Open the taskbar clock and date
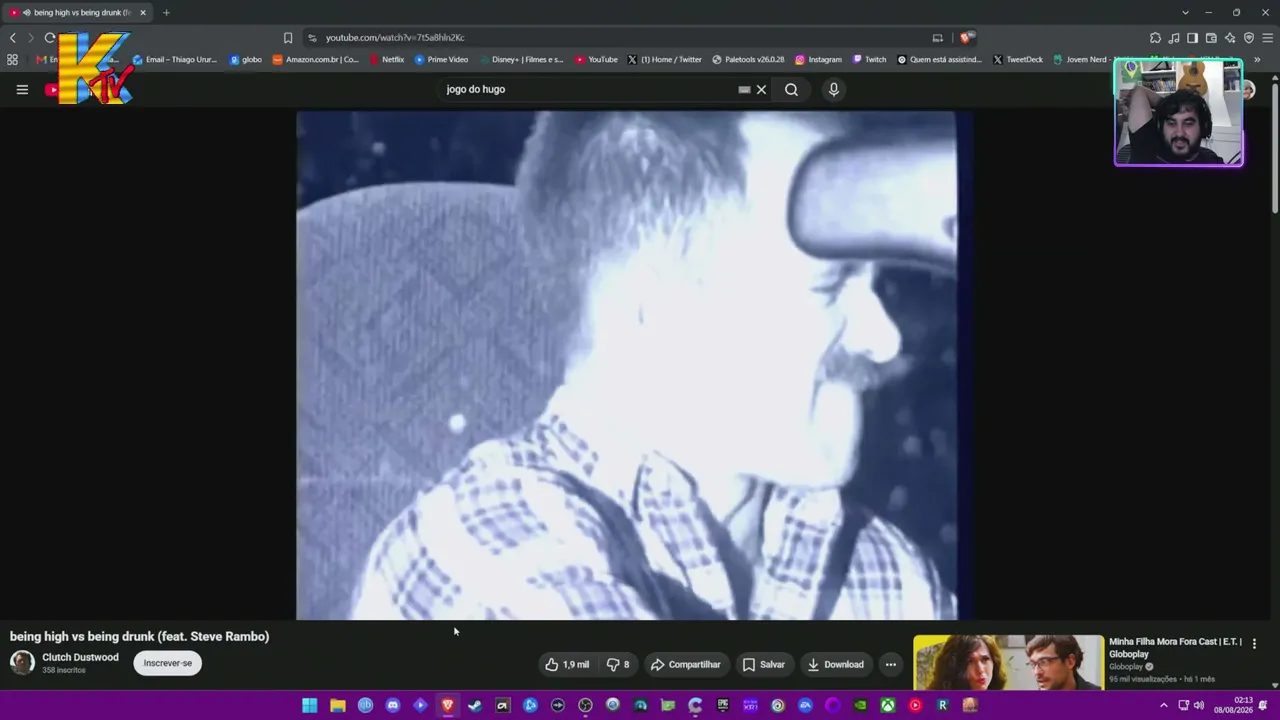The image size is (1280, 720). 1233,706
